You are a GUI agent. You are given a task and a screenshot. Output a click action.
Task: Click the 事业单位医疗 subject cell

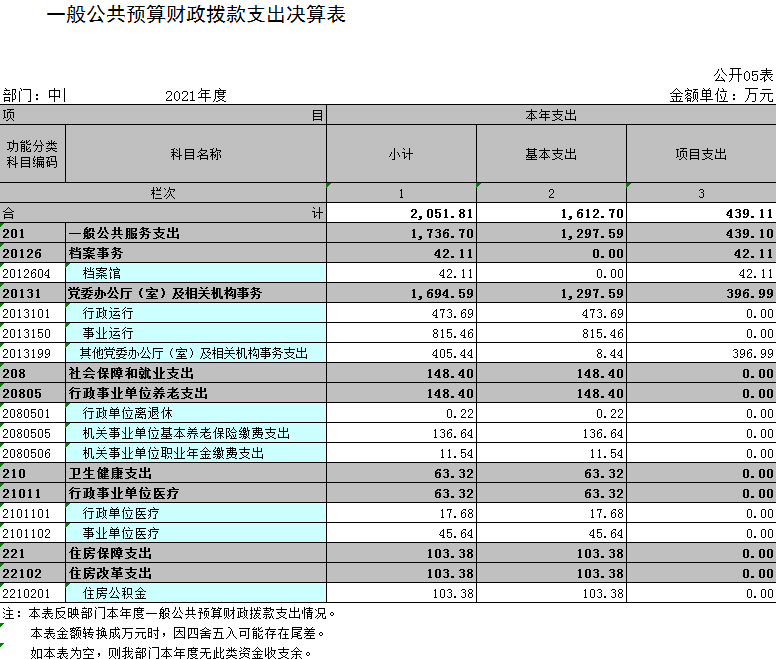tap(195, 533)
